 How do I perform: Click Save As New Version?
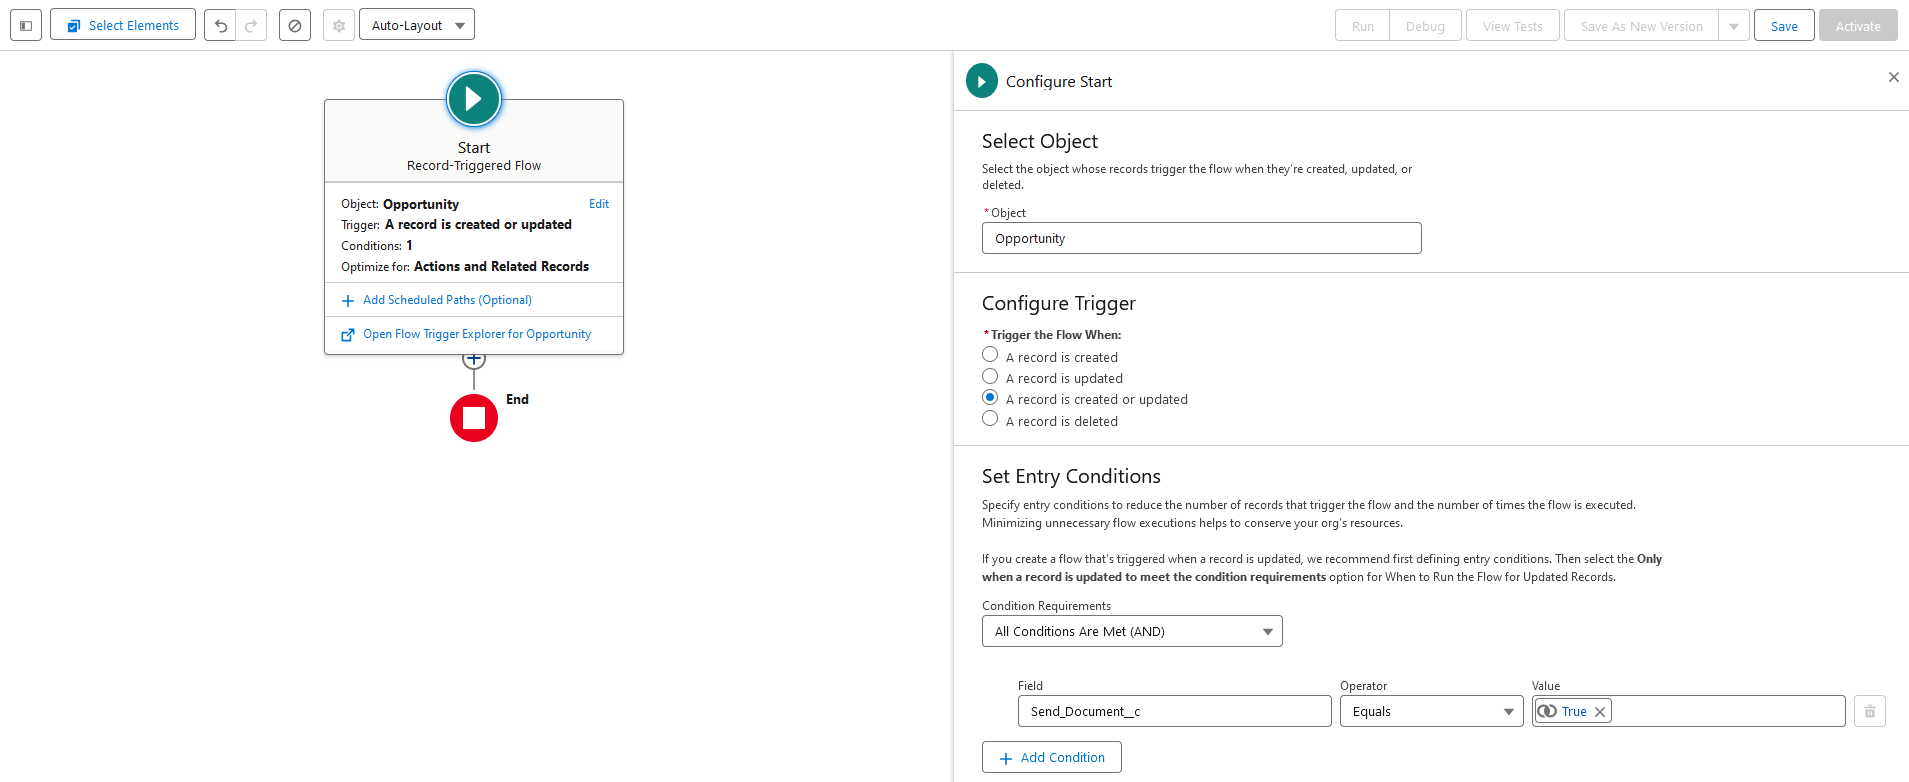click(1641, 26)
